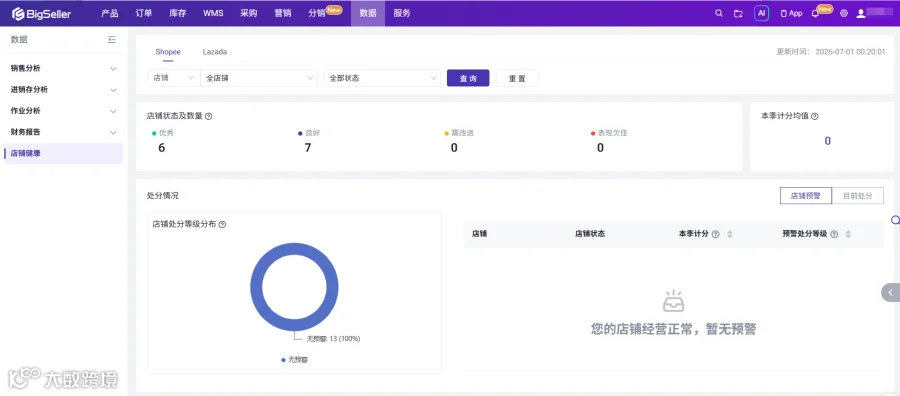Open the 全部状态 dropdown
The image size is (900, 396).
point(382,78)
